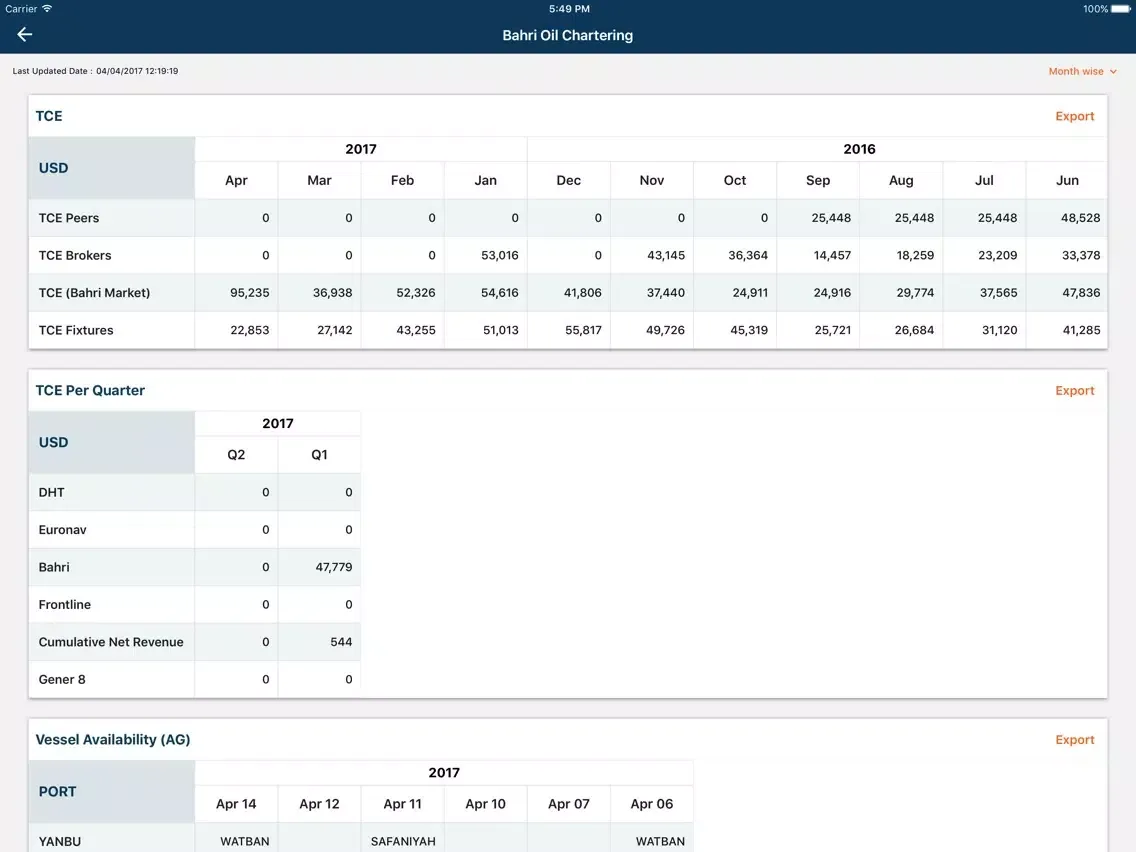
Task: Select the Jul column header
Action: (x=984, y=180)
